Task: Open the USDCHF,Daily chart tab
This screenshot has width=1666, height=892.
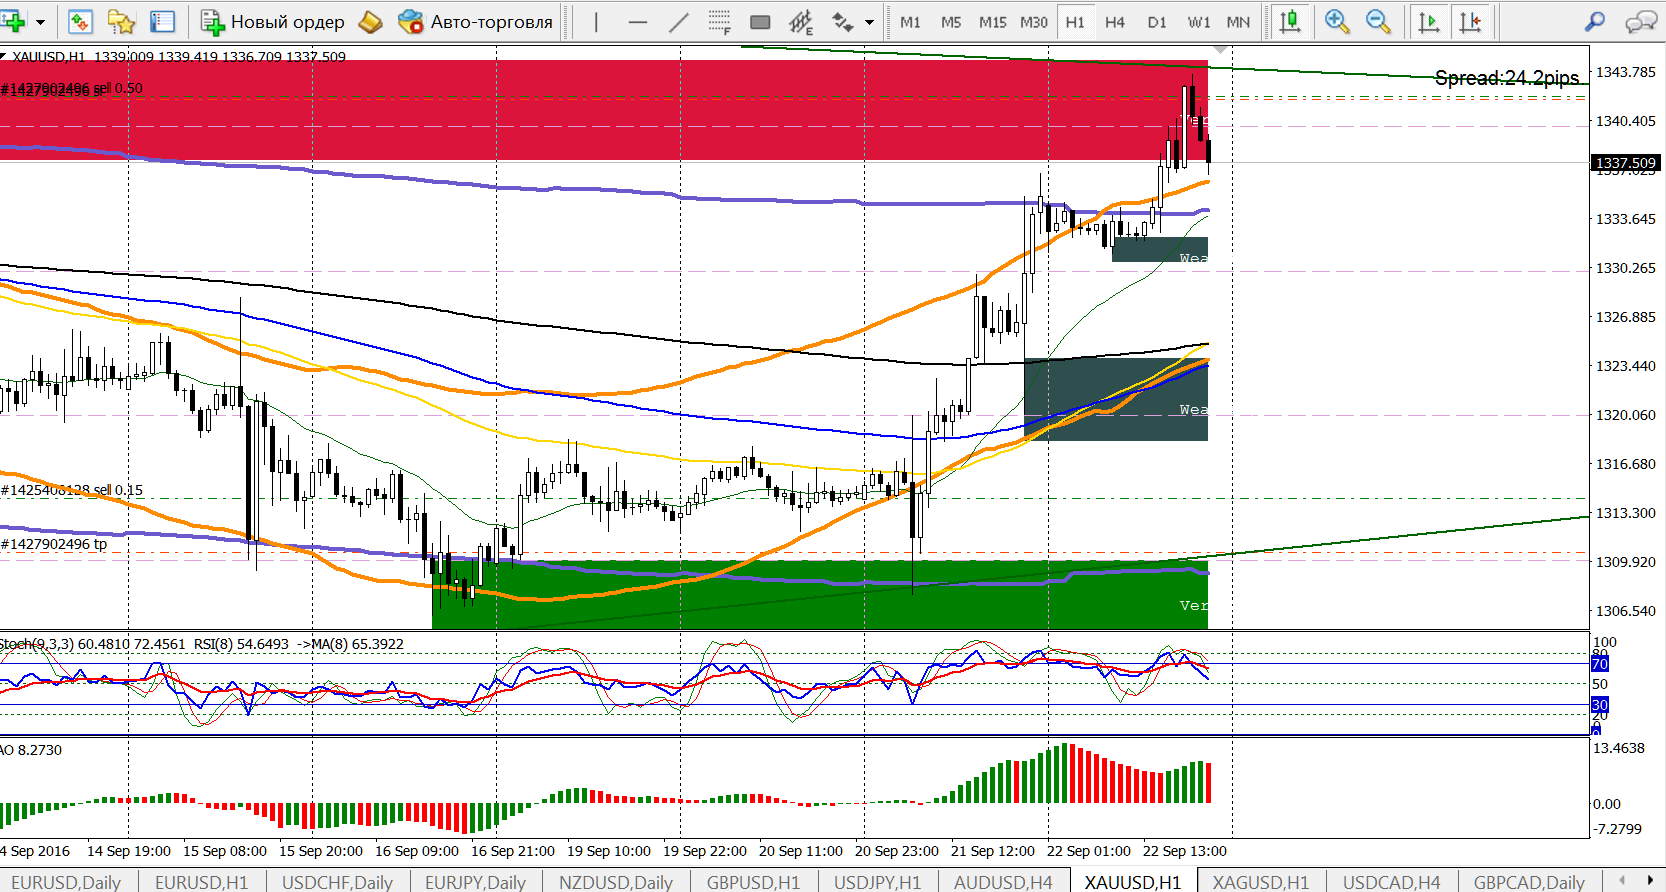Action: [337, 882]
